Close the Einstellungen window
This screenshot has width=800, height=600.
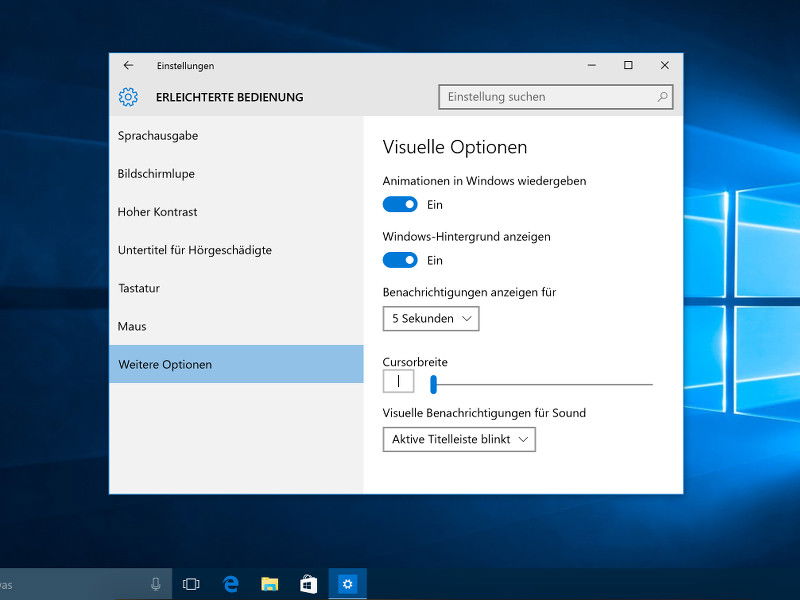click(664, 65)
